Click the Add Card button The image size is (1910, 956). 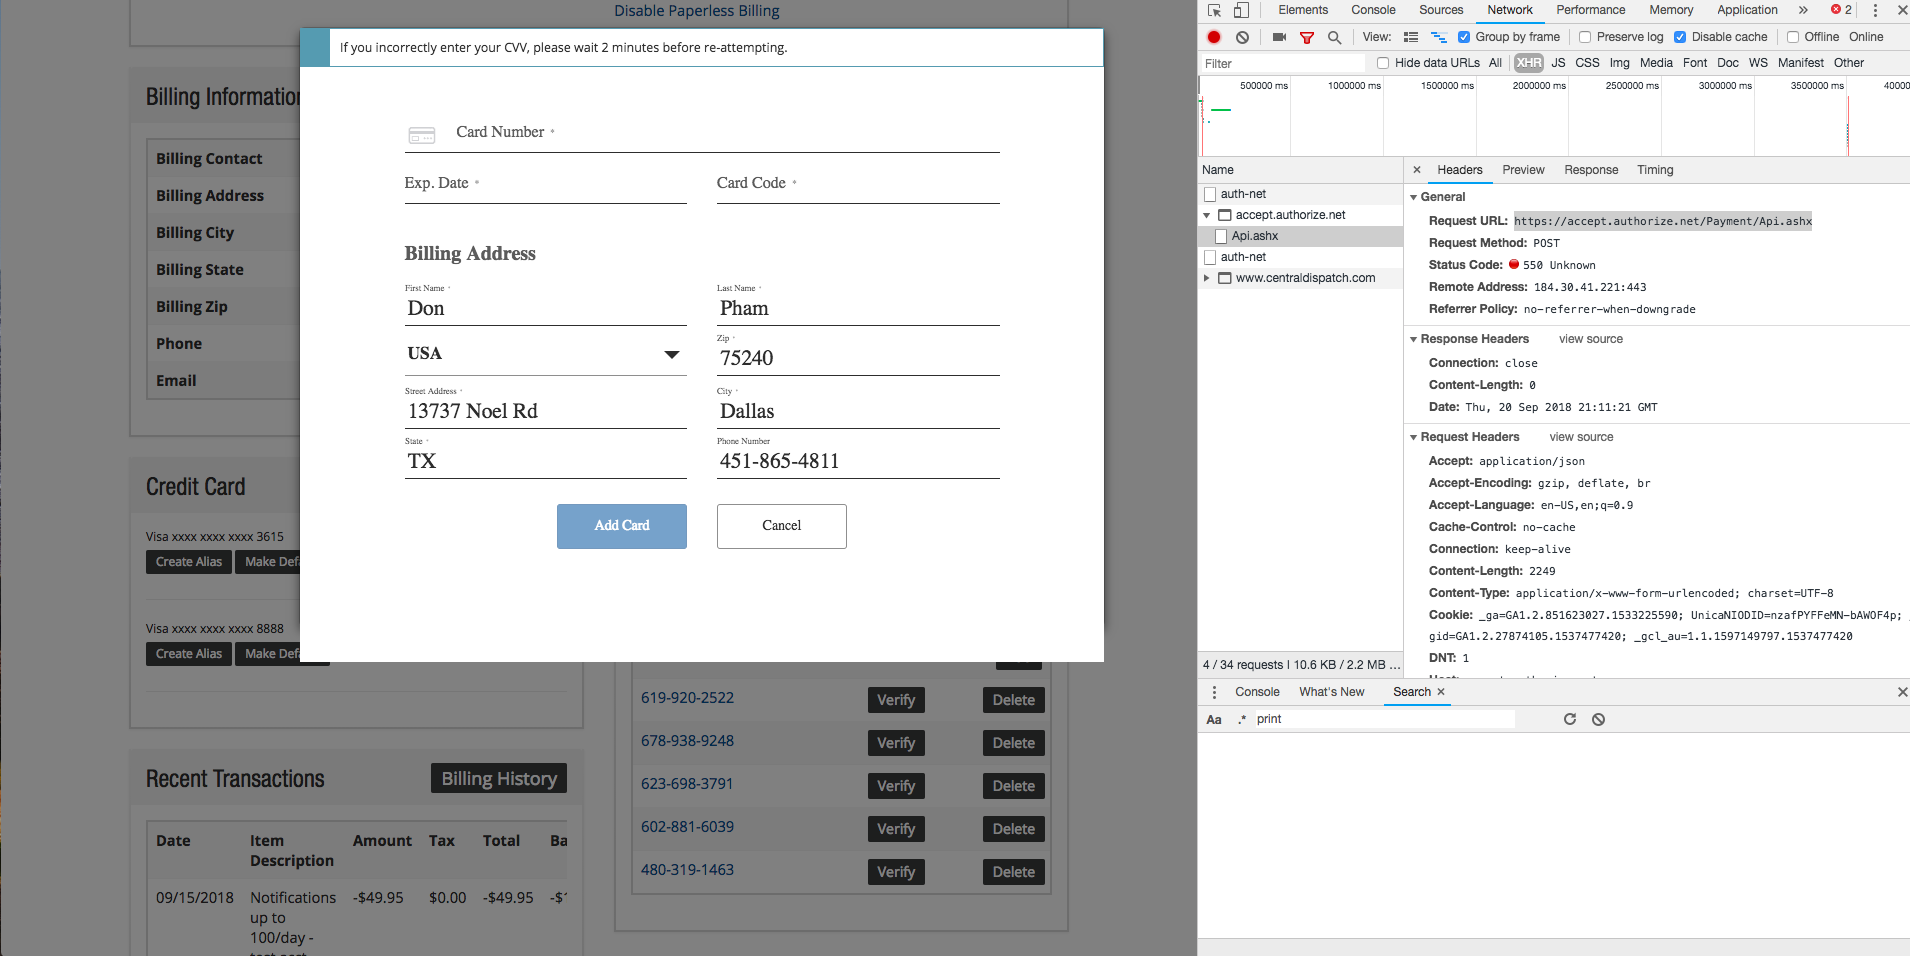tap(621, 525)
